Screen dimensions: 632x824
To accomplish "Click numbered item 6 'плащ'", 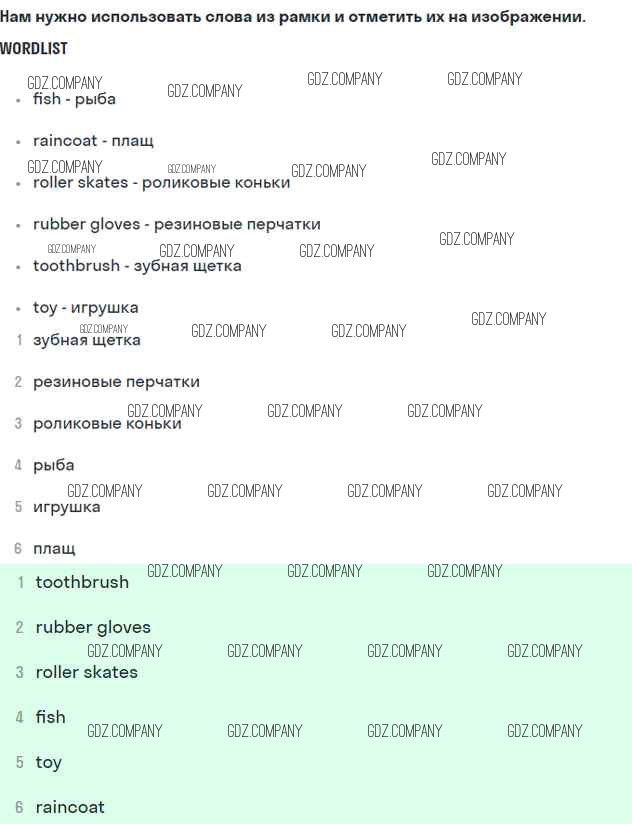I will coord(54,549).
